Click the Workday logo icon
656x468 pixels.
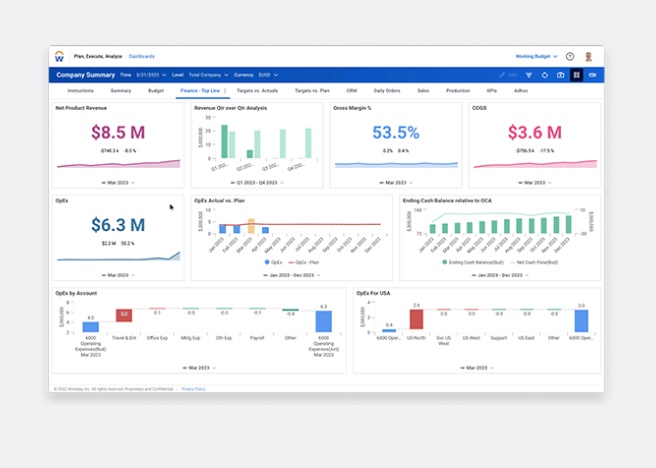click(58, 57)
